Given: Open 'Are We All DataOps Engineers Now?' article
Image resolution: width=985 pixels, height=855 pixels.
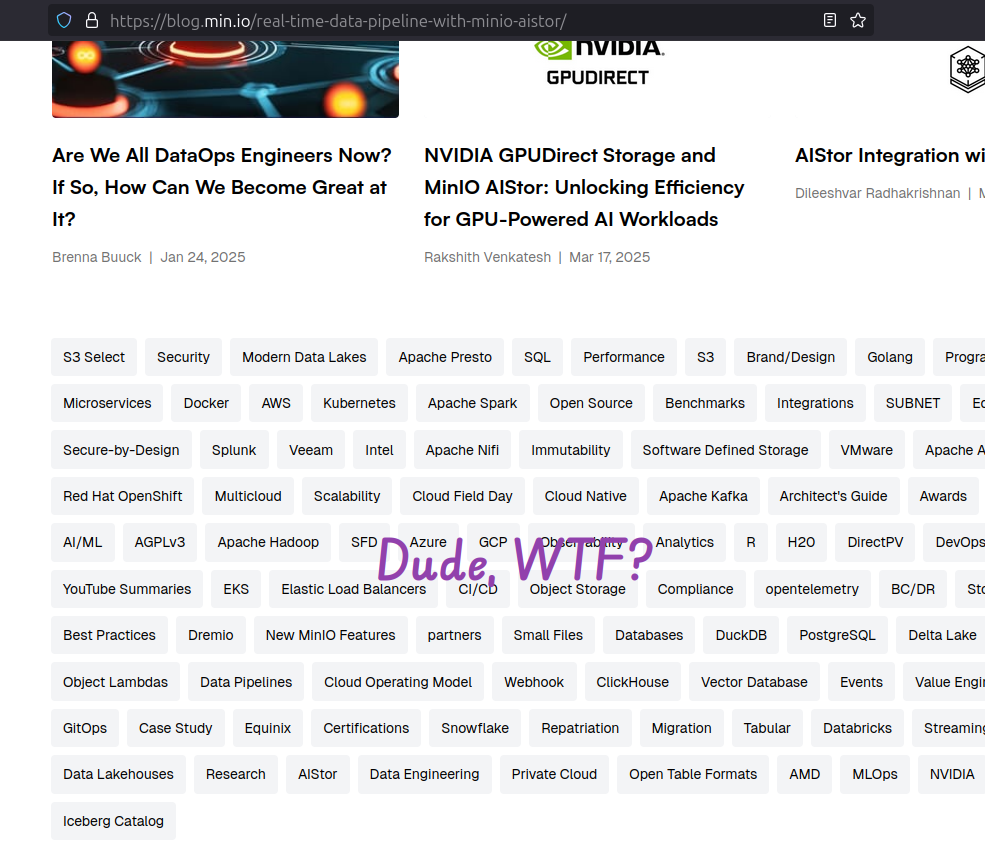Looking at the screenshot, I should point(222,187).
